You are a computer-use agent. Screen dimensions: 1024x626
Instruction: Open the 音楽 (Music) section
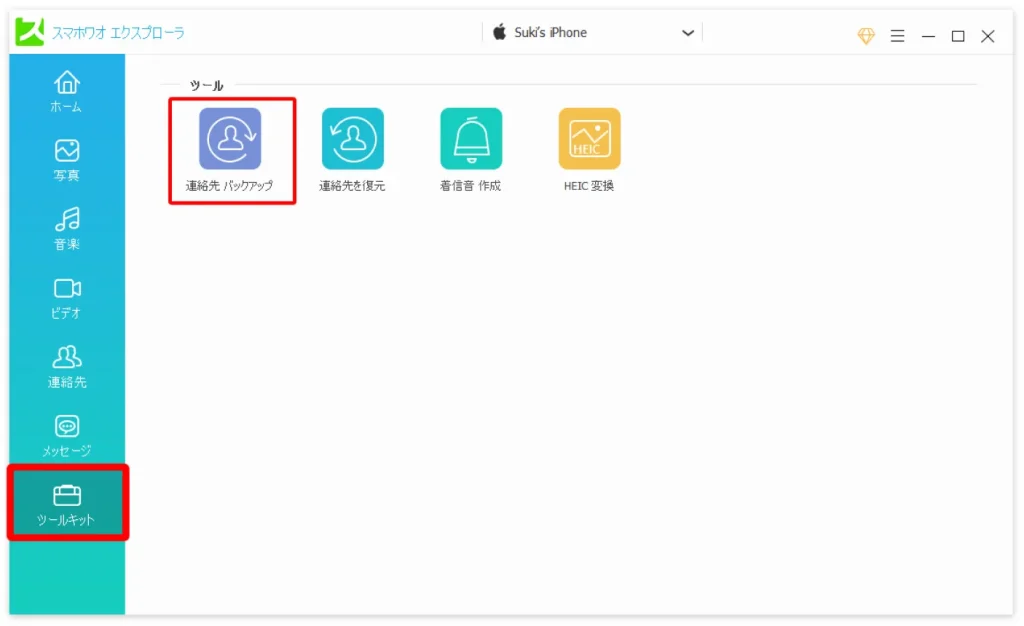pos(67,228)
